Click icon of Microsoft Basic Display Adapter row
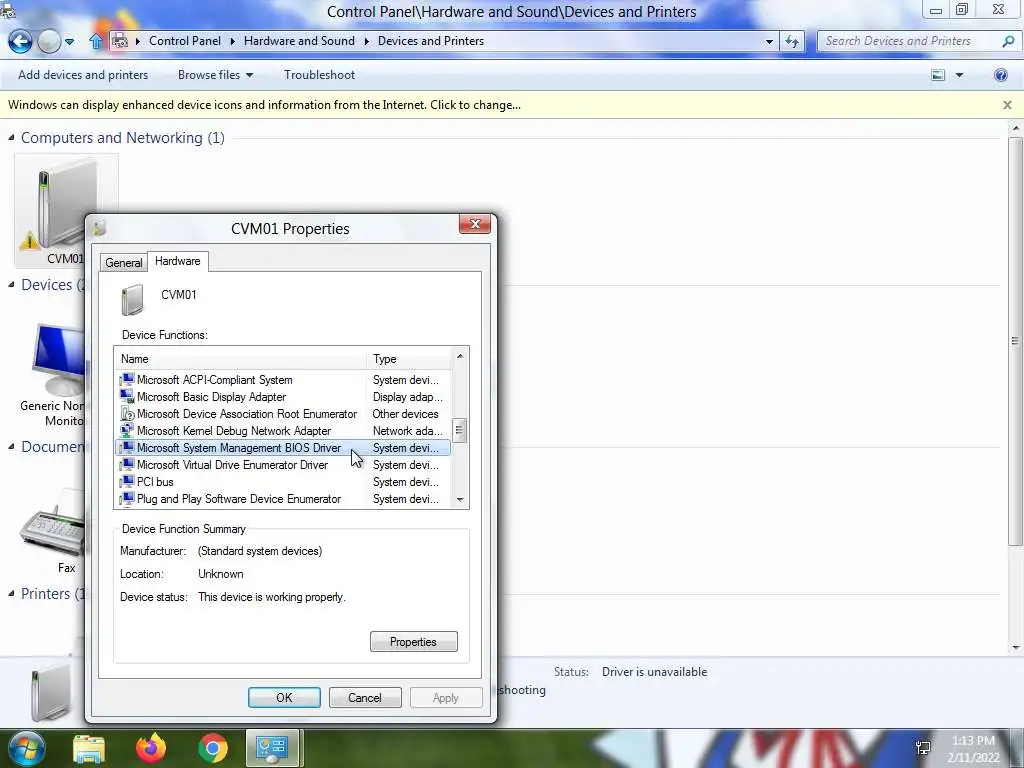 pyautogui.click(x=127, y=396)
